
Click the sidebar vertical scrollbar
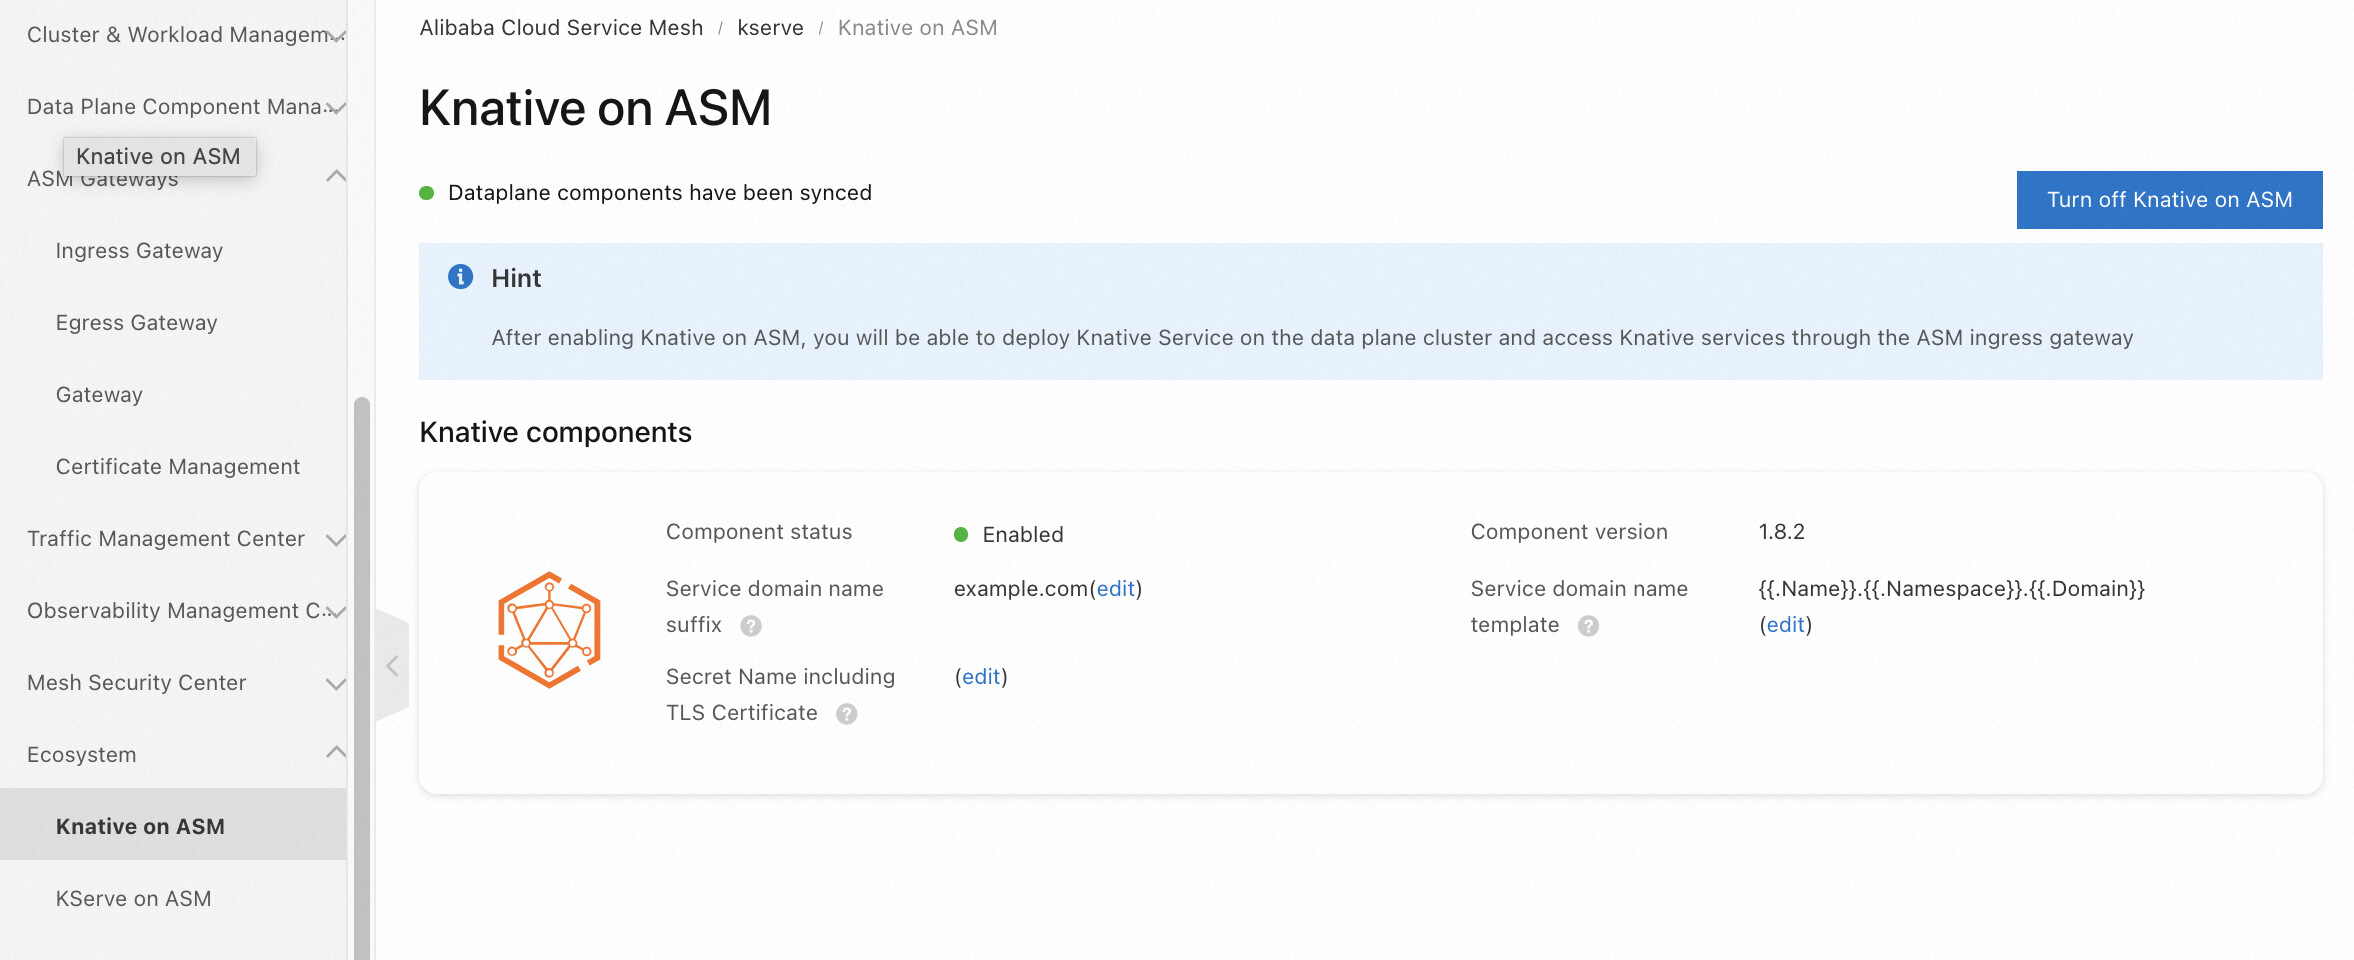(362, 678)
